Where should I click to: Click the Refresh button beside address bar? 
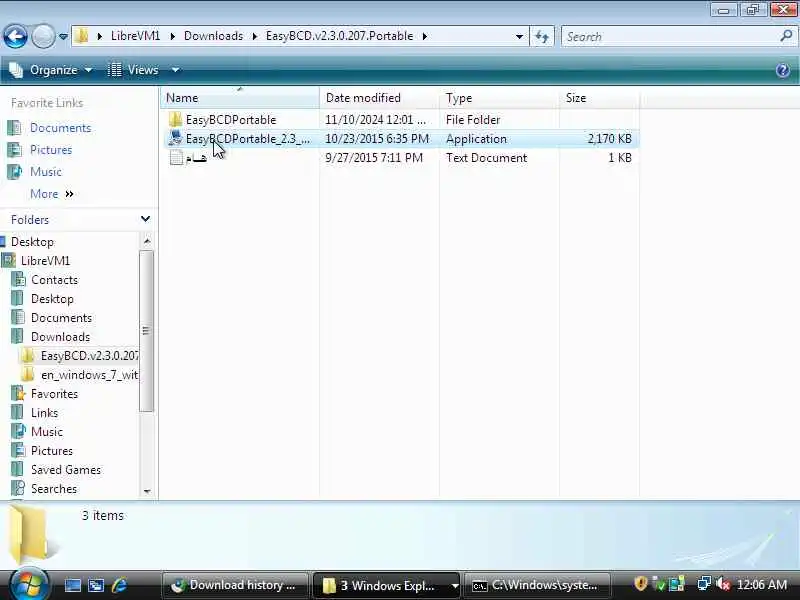pos(542,37)
